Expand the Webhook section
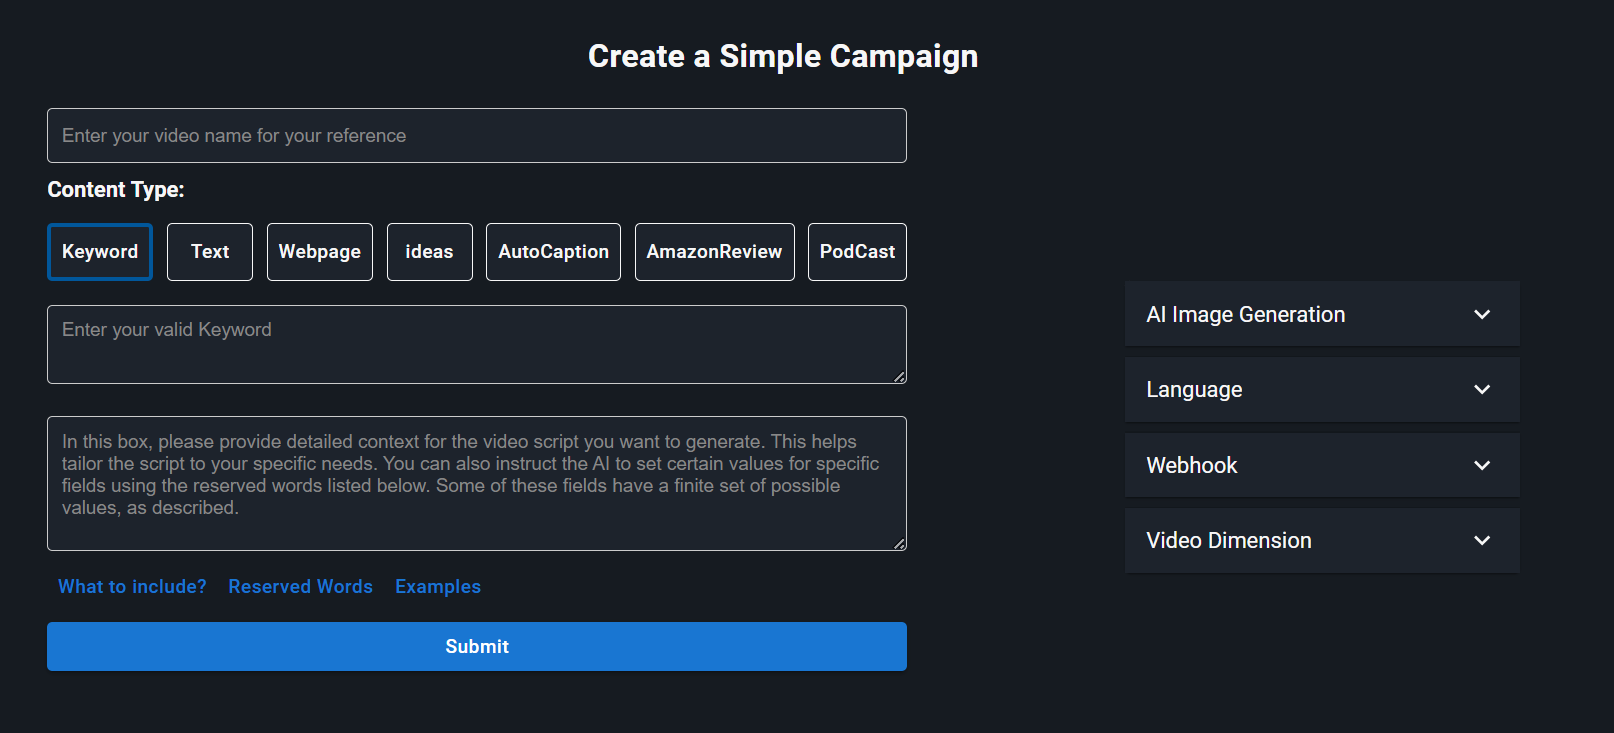The width and height of the screenshot is (1614, 733). (1192, 465)
